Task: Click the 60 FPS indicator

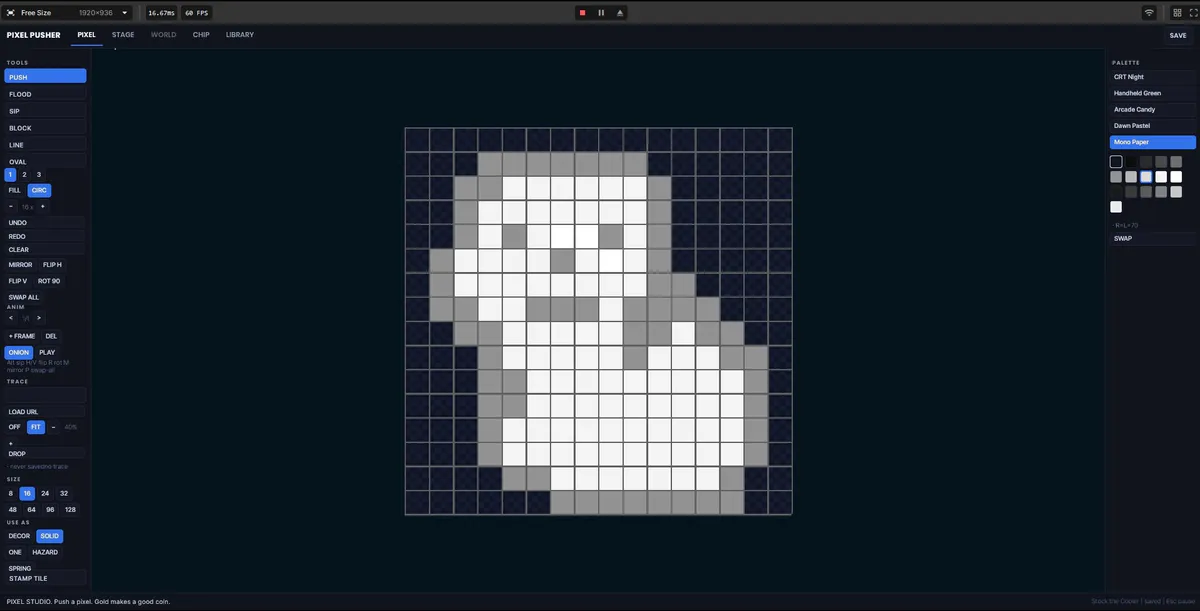Action: (x=195, y=13)
